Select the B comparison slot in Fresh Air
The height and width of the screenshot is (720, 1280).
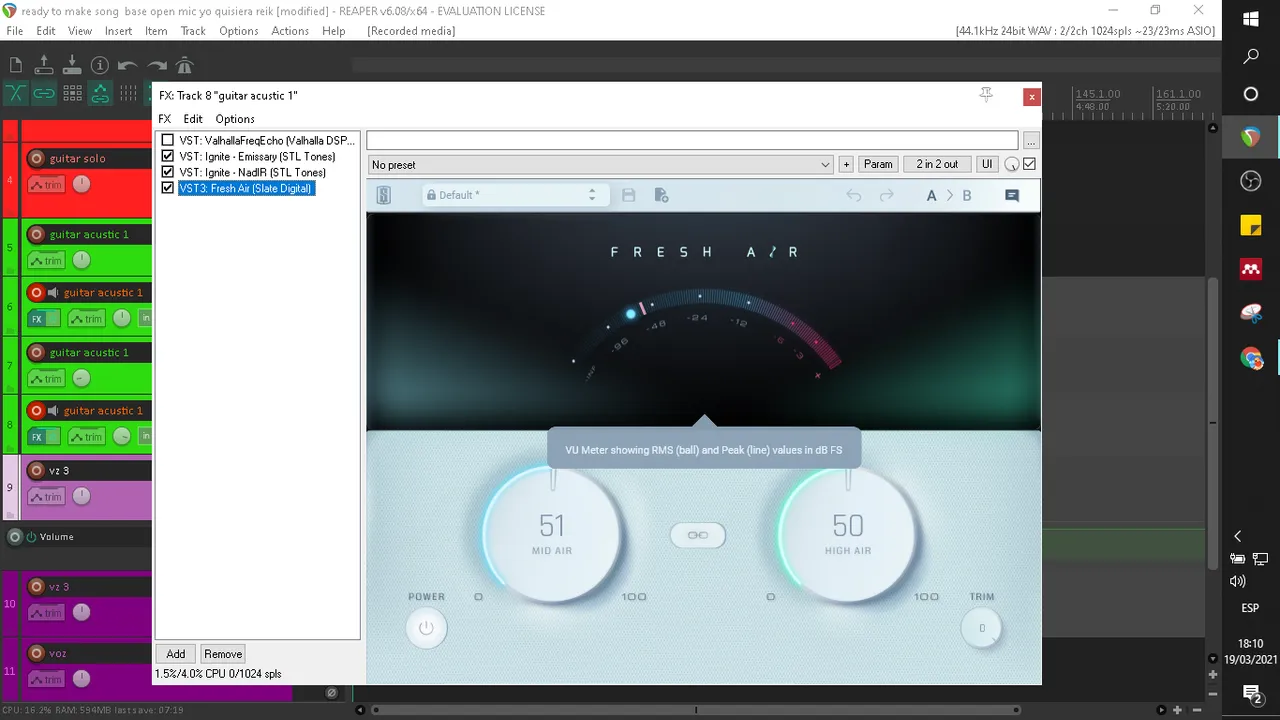(967, 195)
